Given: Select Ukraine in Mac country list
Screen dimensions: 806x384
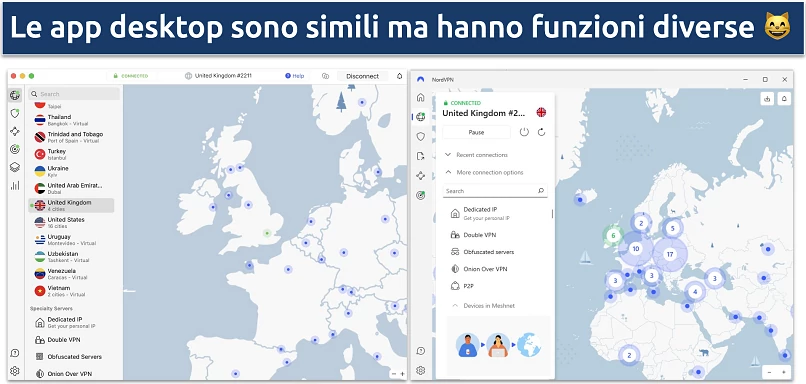Looking at the screenshot, I should pyautogui.click(x=72, y=171).
